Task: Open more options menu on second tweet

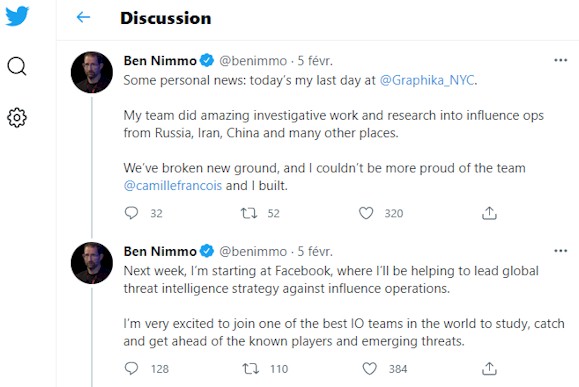Action: [561, 251]
